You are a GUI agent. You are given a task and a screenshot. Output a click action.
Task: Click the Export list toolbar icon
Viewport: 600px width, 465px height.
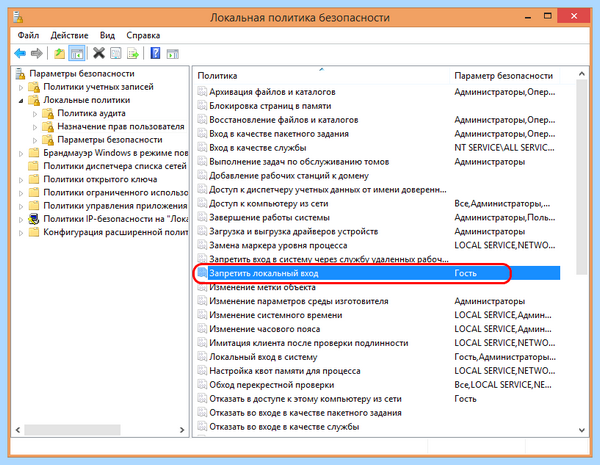[x=132, y=54]
